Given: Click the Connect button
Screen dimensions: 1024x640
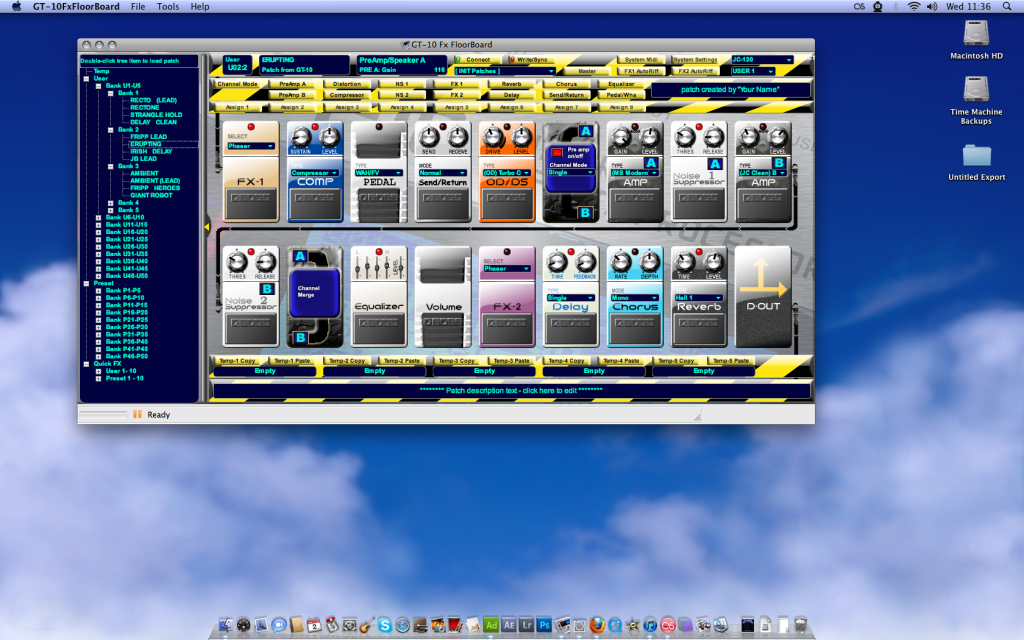Looking at the screenshot, I should click(477, 59).
